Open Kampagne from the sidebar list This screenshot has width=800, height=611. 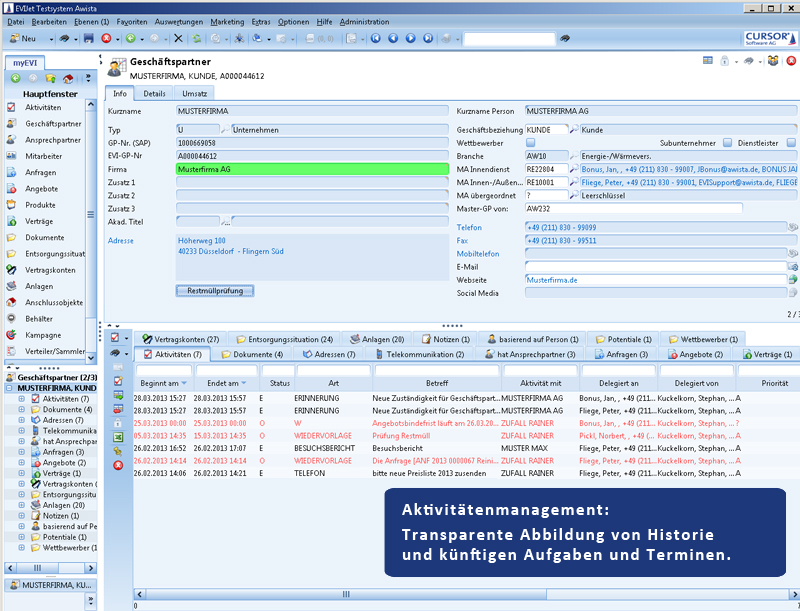coord(43,335)
